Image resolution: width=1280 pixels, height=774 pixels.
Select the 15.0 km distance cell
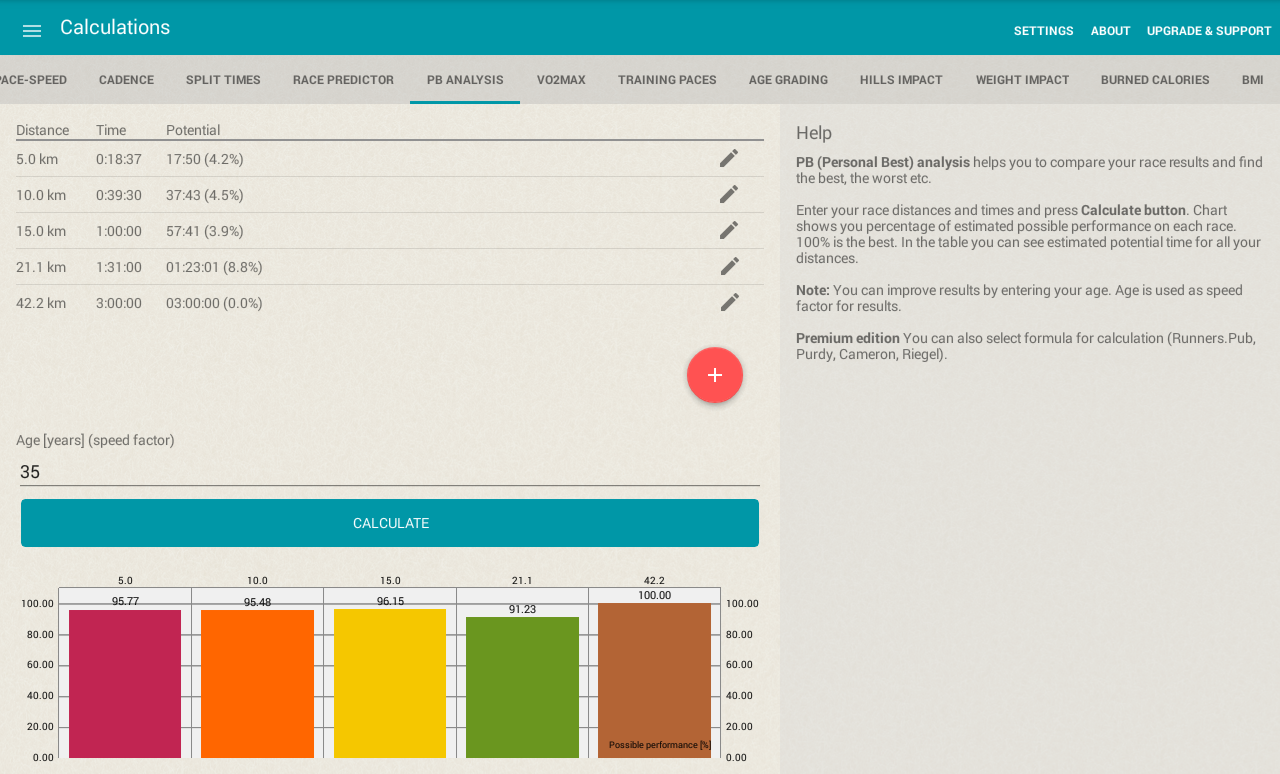pos(41,231)
